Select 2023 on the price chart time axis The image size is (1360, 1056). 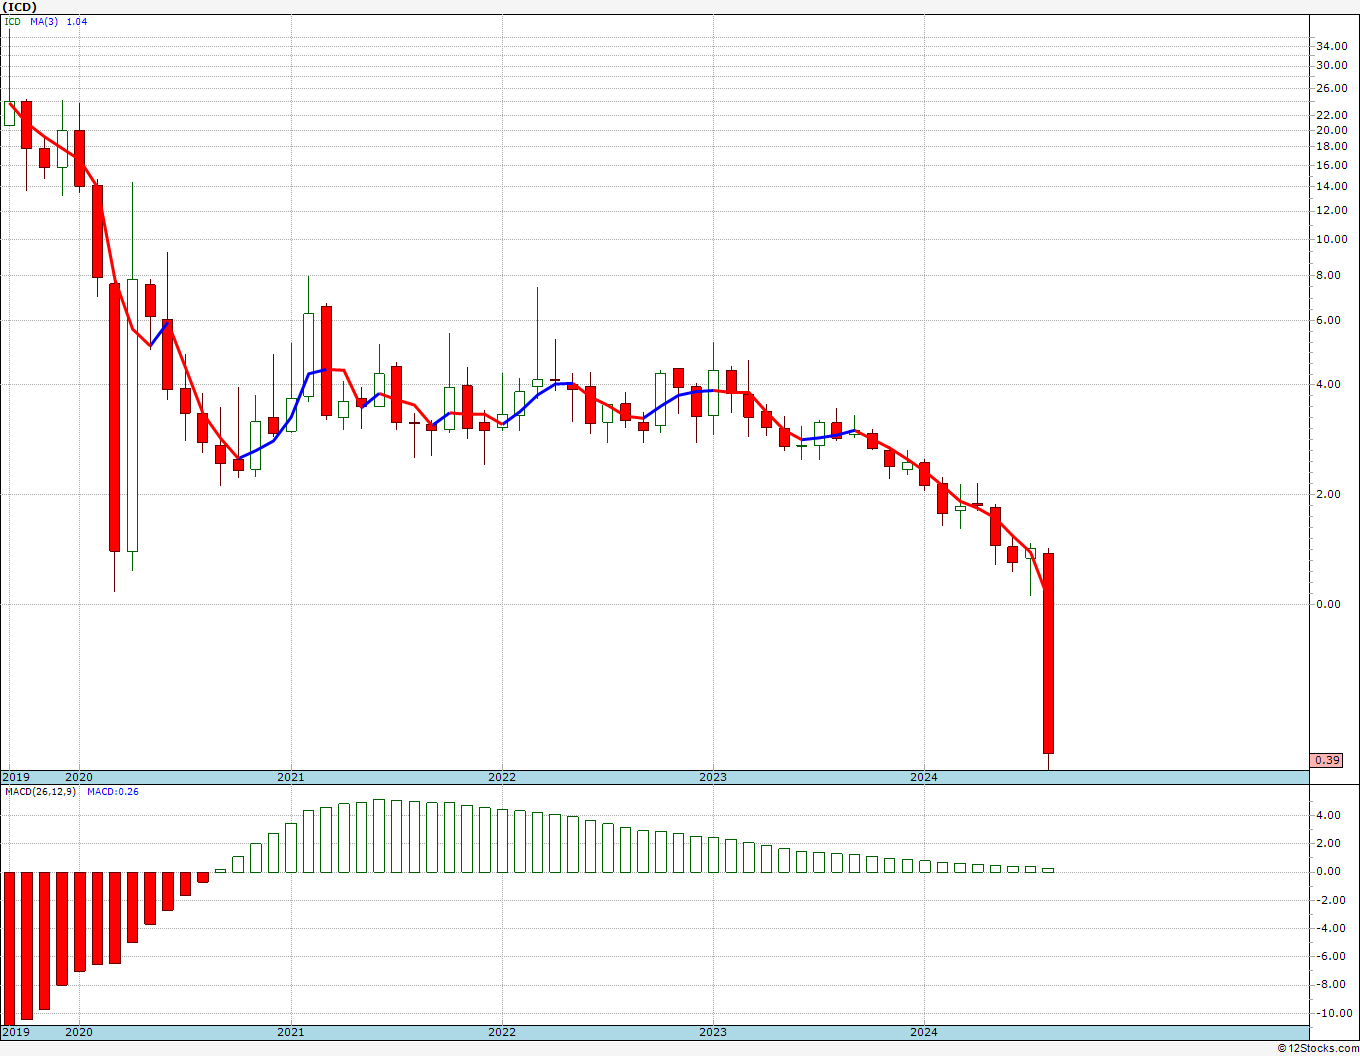tap(713, 777)
